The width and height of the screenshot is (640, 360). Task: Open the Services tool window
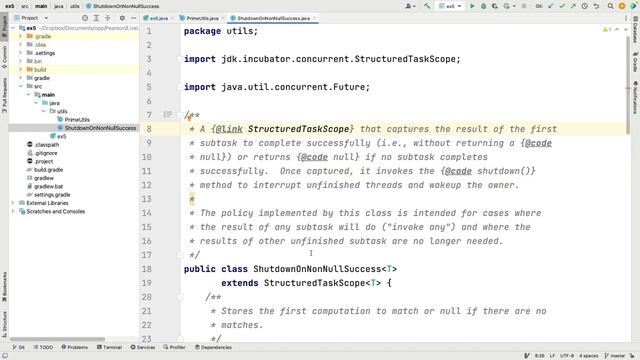pos(143,347)
